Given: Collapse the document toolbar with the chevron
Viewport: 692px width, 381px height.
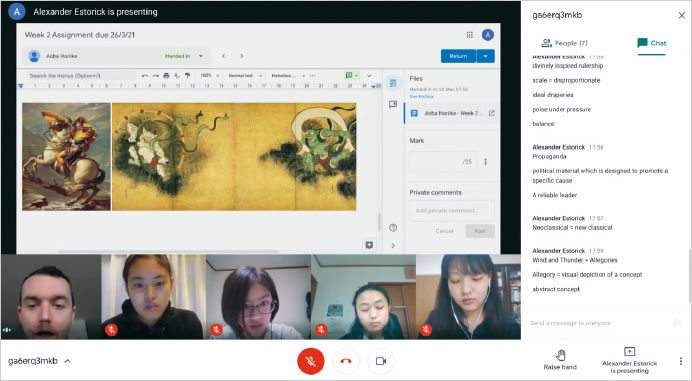Looking at the screenshot, I should [369, 75].
